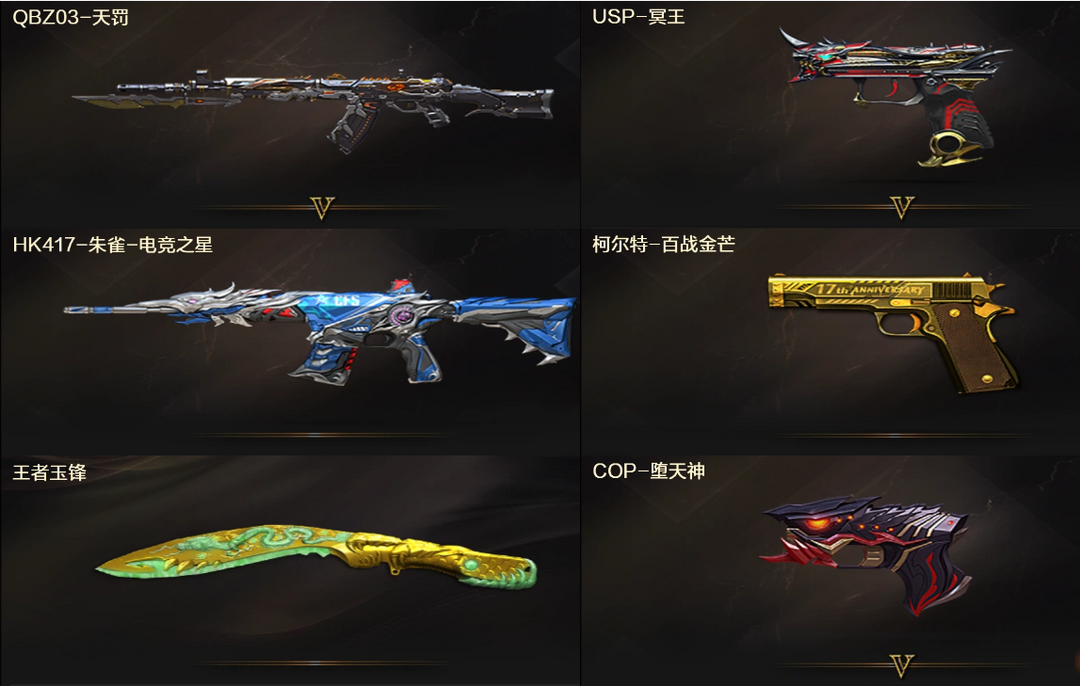Image resolution: width=1080 pixels, height=686 pixels.
Task: Click the golden divider under HK417-朱雀-电竞之星
Action: 322,435
